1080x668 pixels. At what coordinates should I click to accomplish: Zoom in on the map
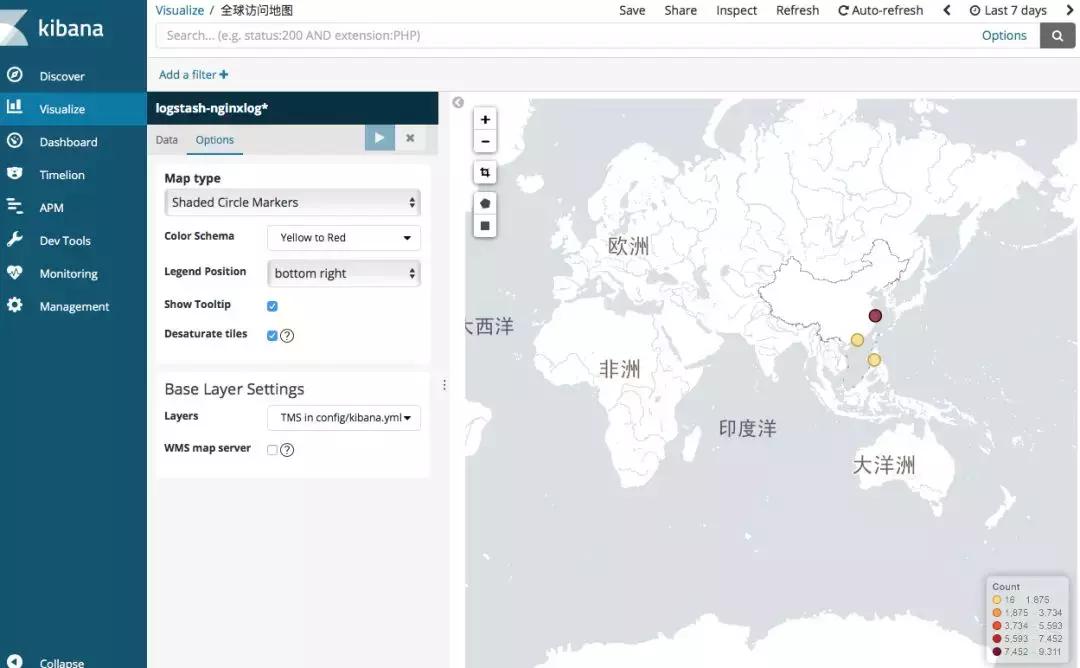pyautogui.click(x=485, y=119)
